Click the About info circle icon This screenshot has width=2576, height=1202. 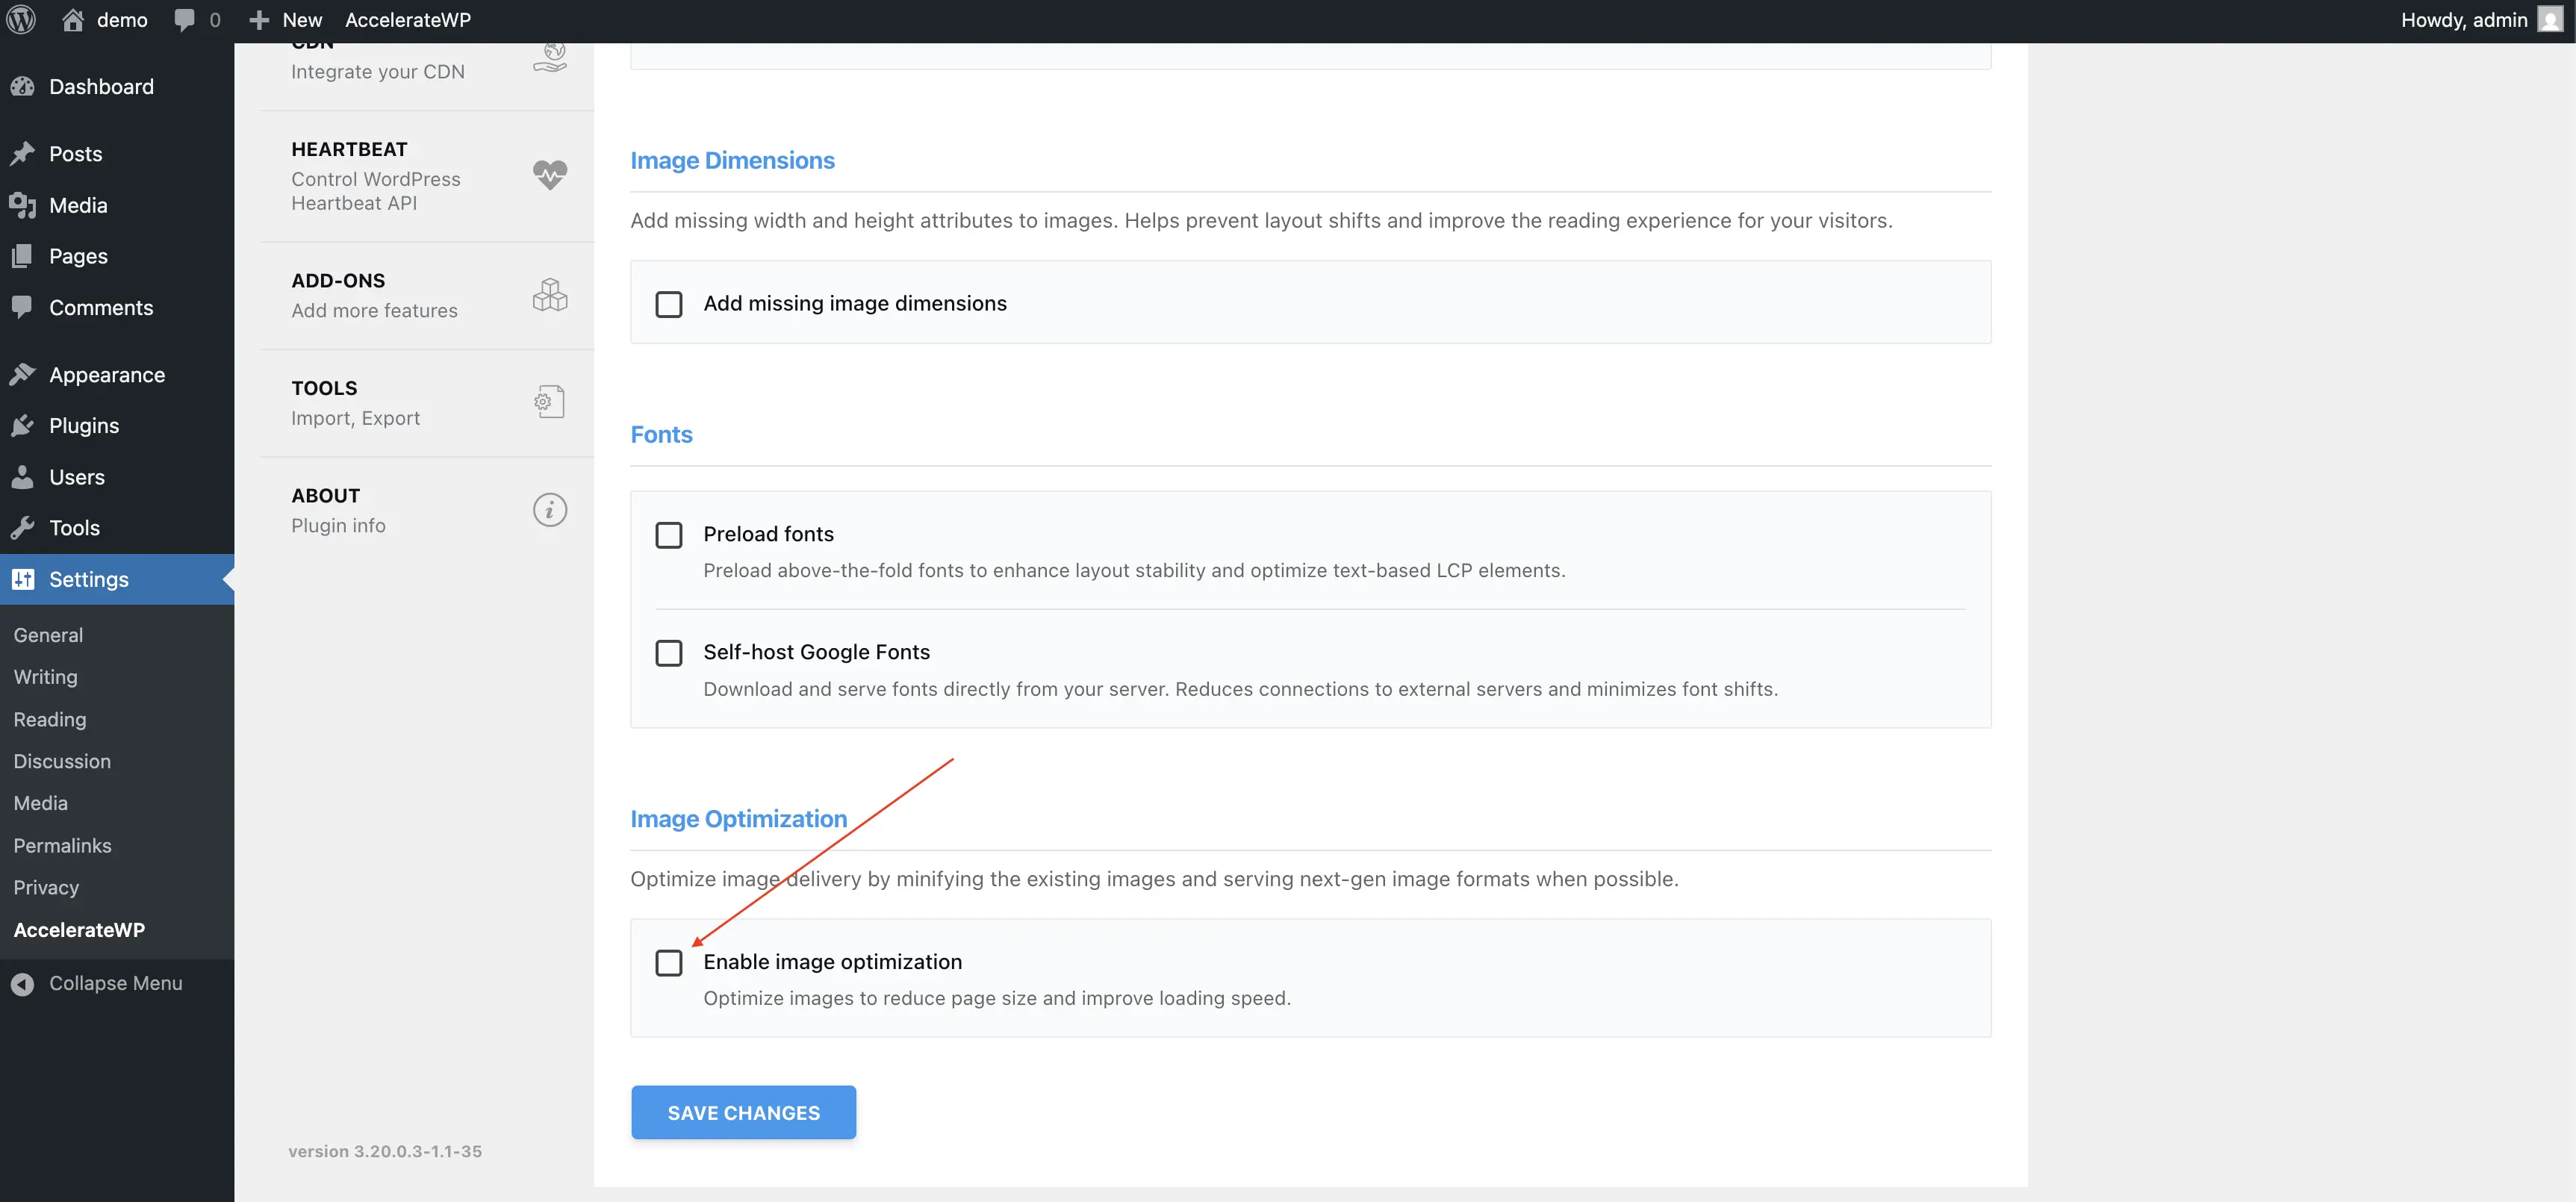pyautogui.click(x=549, y=510)
